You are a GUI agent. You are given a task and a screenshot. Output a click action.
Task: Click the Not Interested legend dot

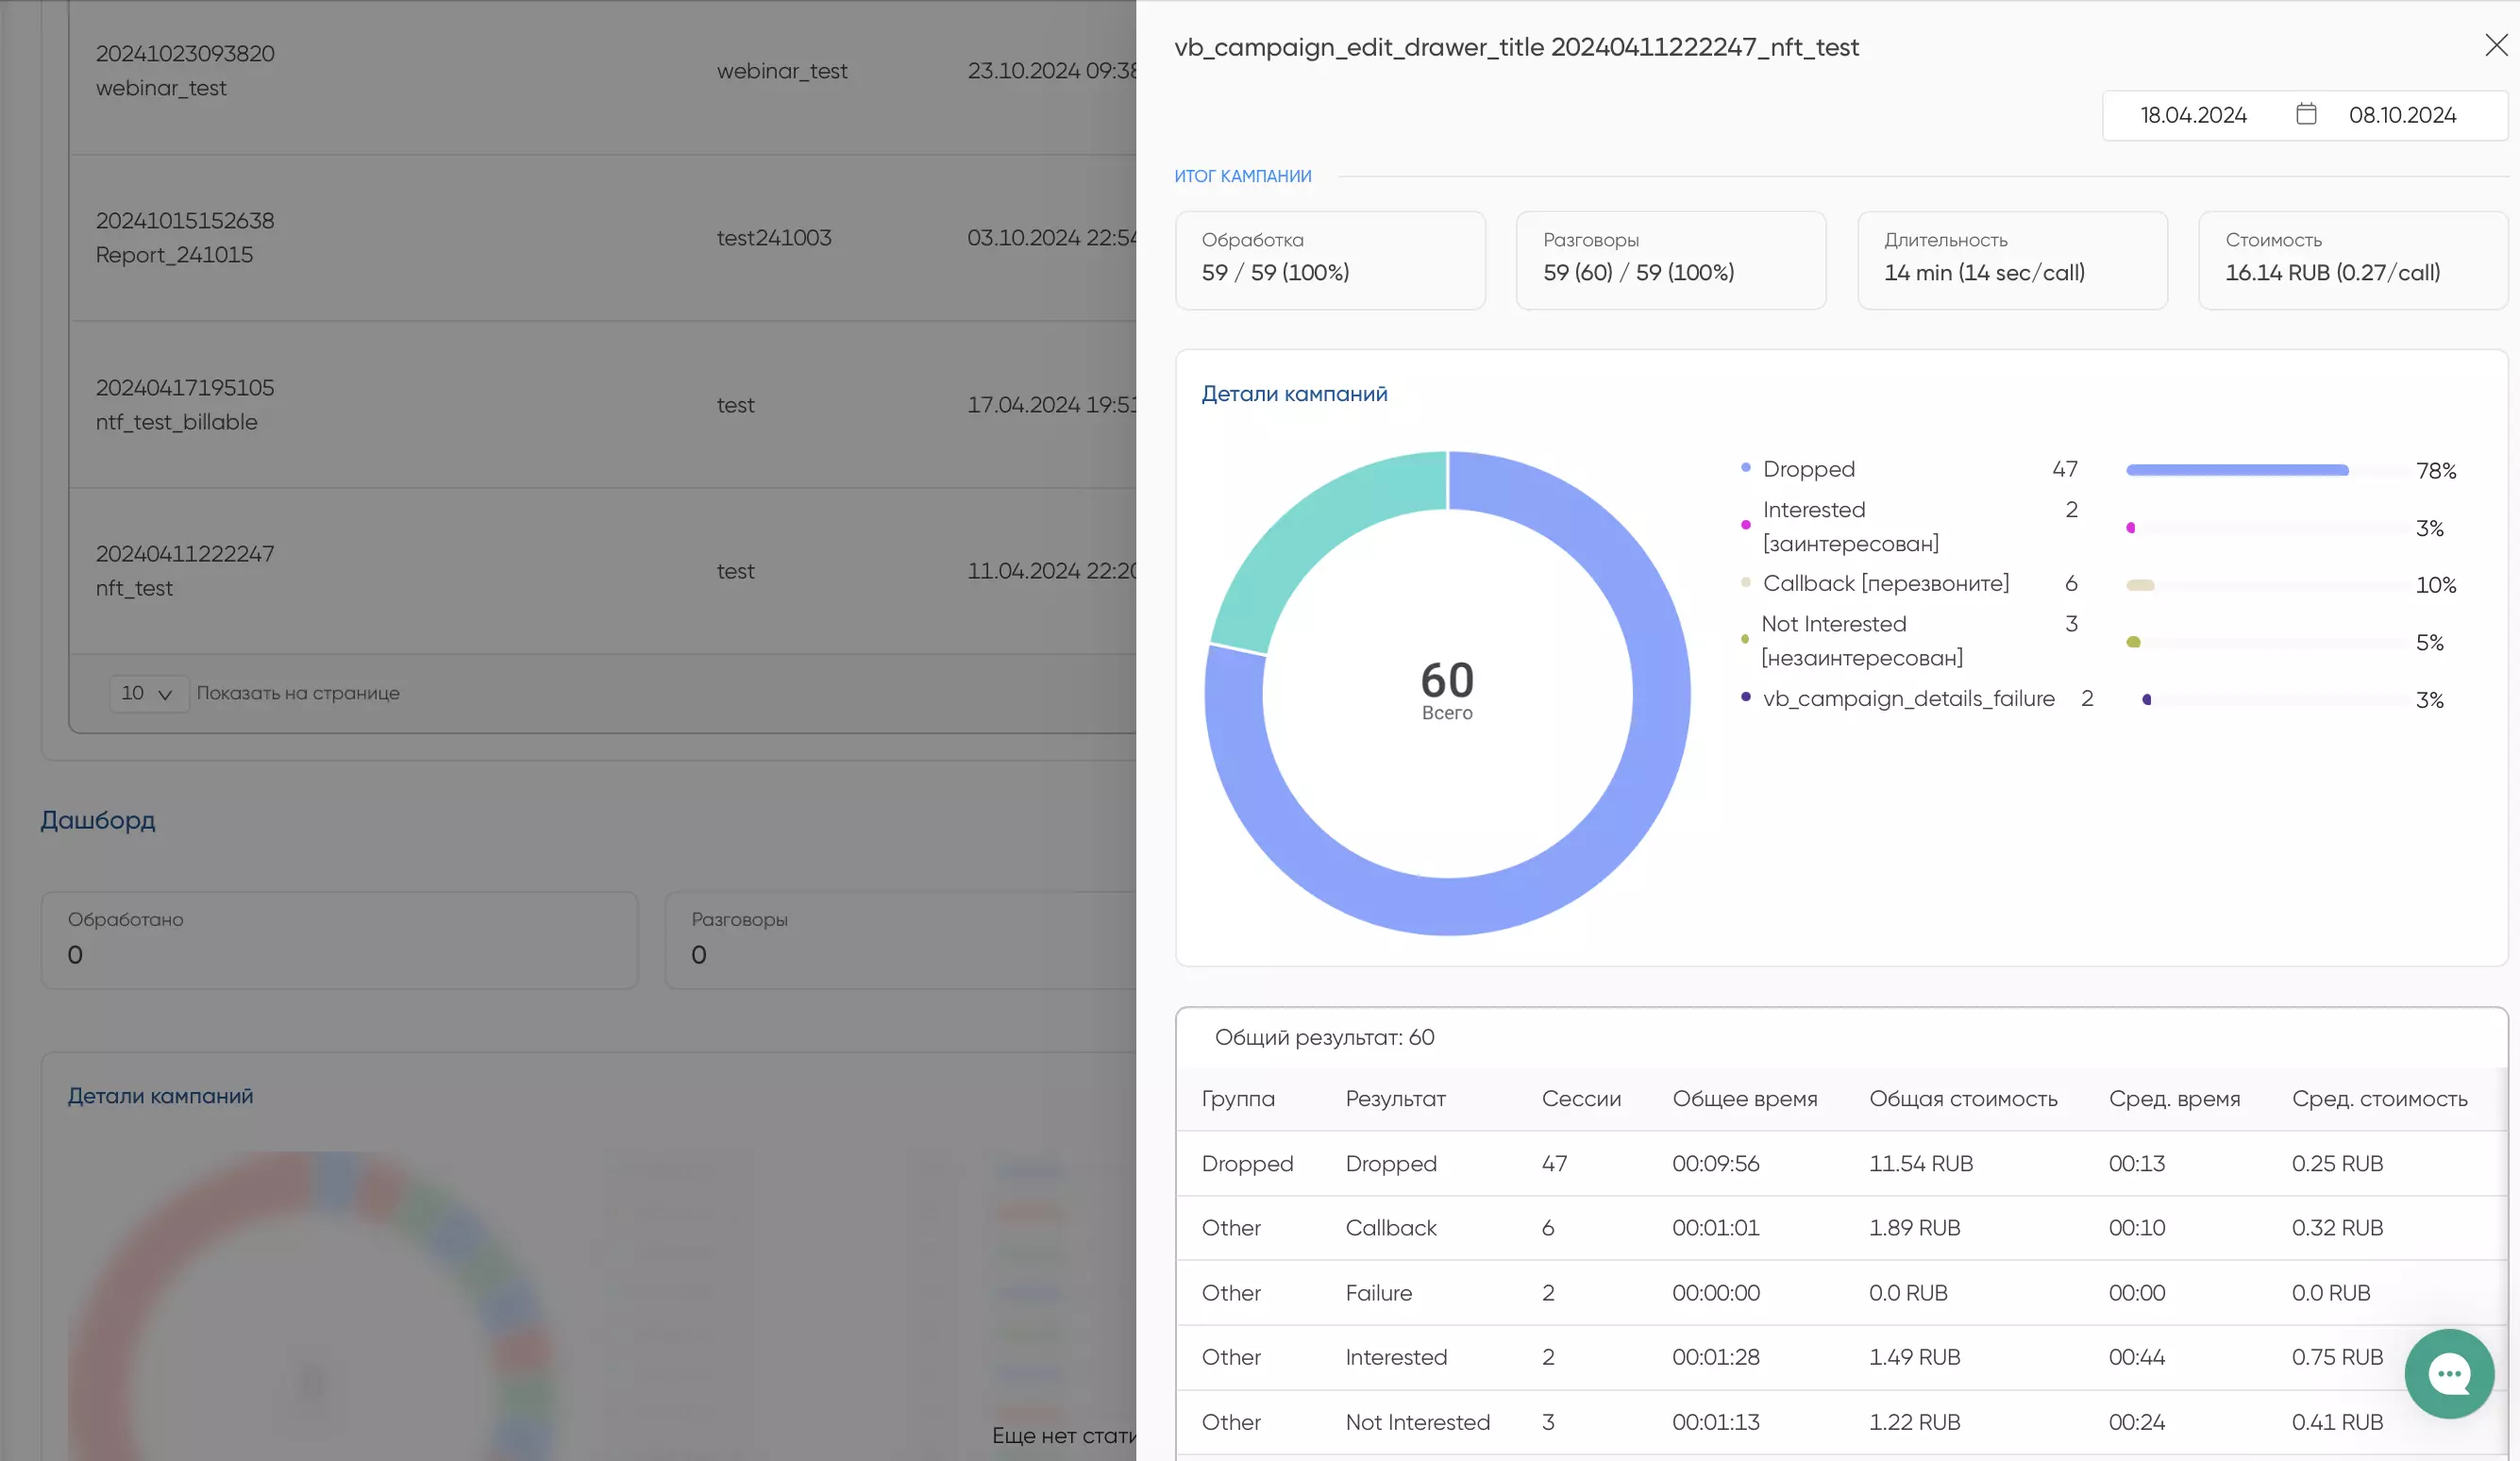point(1745,639)
